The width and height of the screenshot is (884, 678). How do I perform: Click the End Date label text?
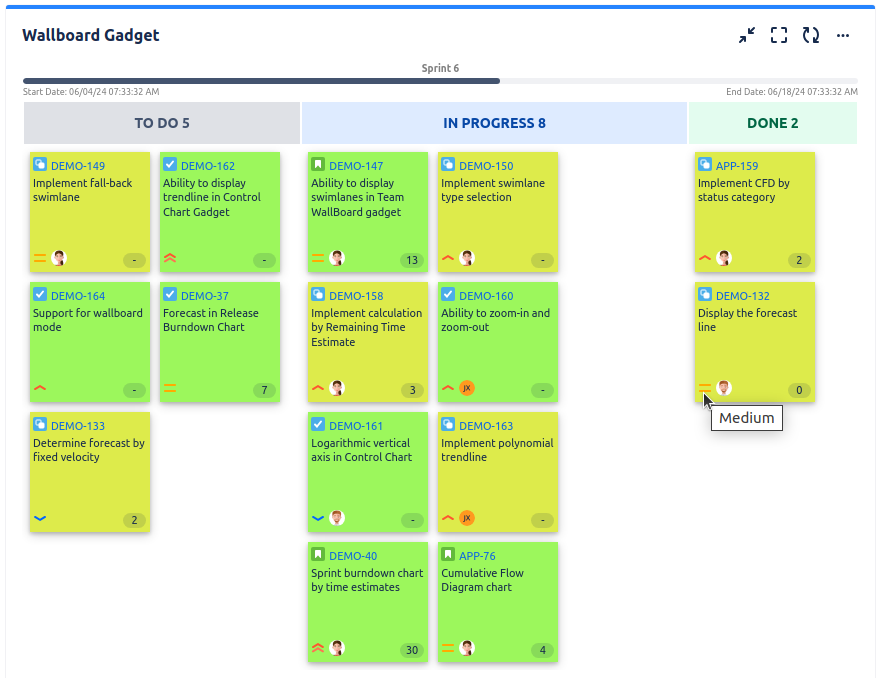pyautogui.click(x=792, y=91)
